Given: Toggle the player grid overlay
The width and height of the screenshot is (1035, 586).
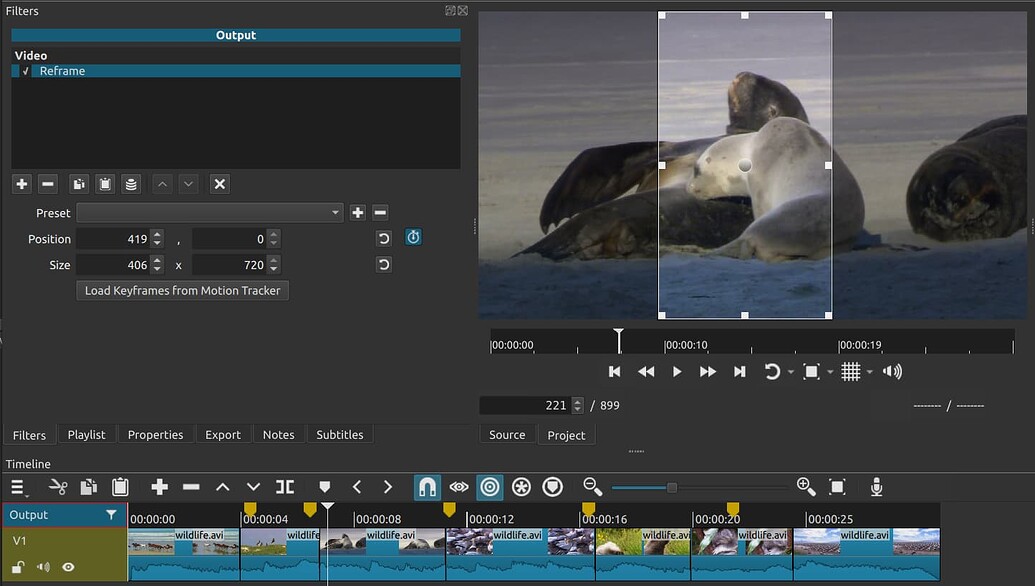Looking at the screenshot, I should tap(851, 372).
